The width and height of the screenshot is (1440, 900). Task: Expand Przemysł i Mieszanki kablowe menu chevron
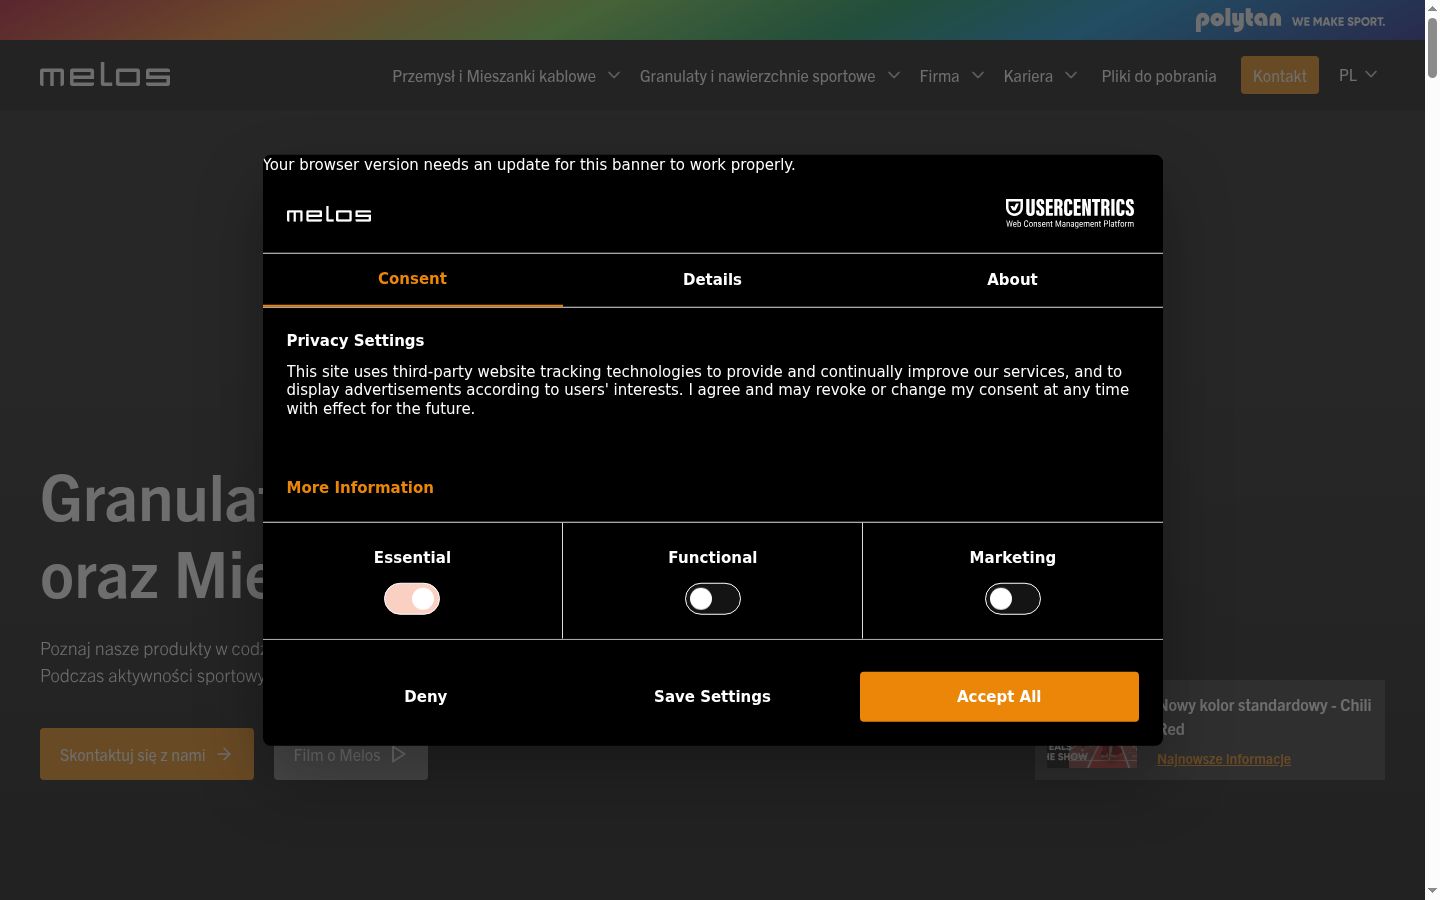(614, 75)
